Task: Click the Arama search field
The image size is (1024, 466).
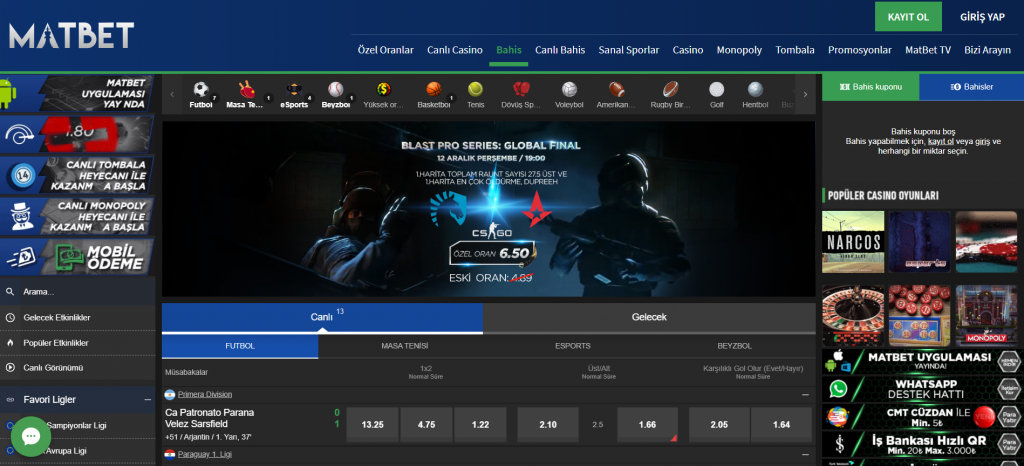Action: (78, 292)
